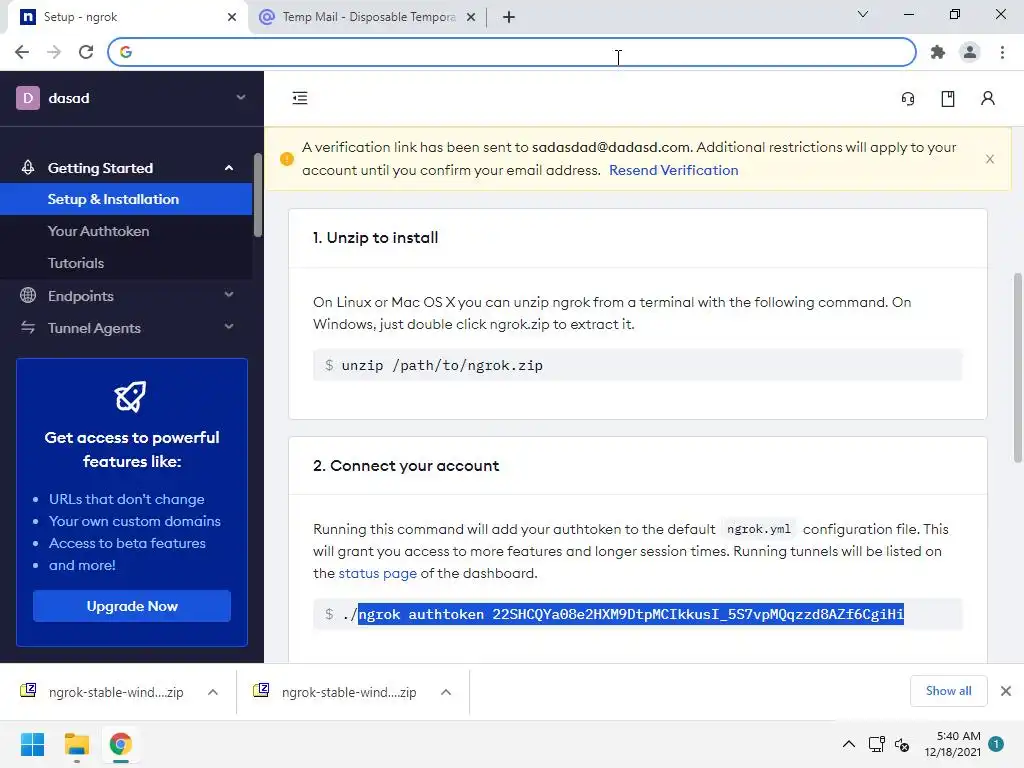Expand first download's options chevron
This screenshot has height=768, width=1024.
(x=212, y=692)
